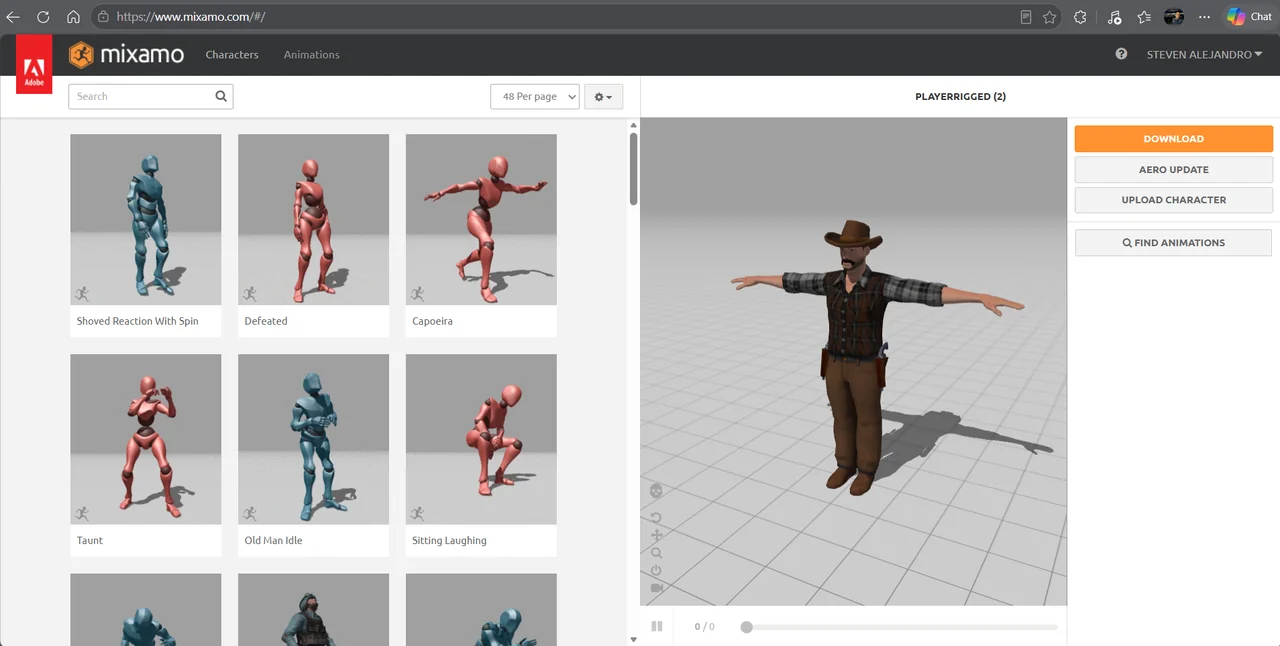Select the viewport zoom magnifier icon
This screenshot has width=1280, height=646.
pos(656,552)
